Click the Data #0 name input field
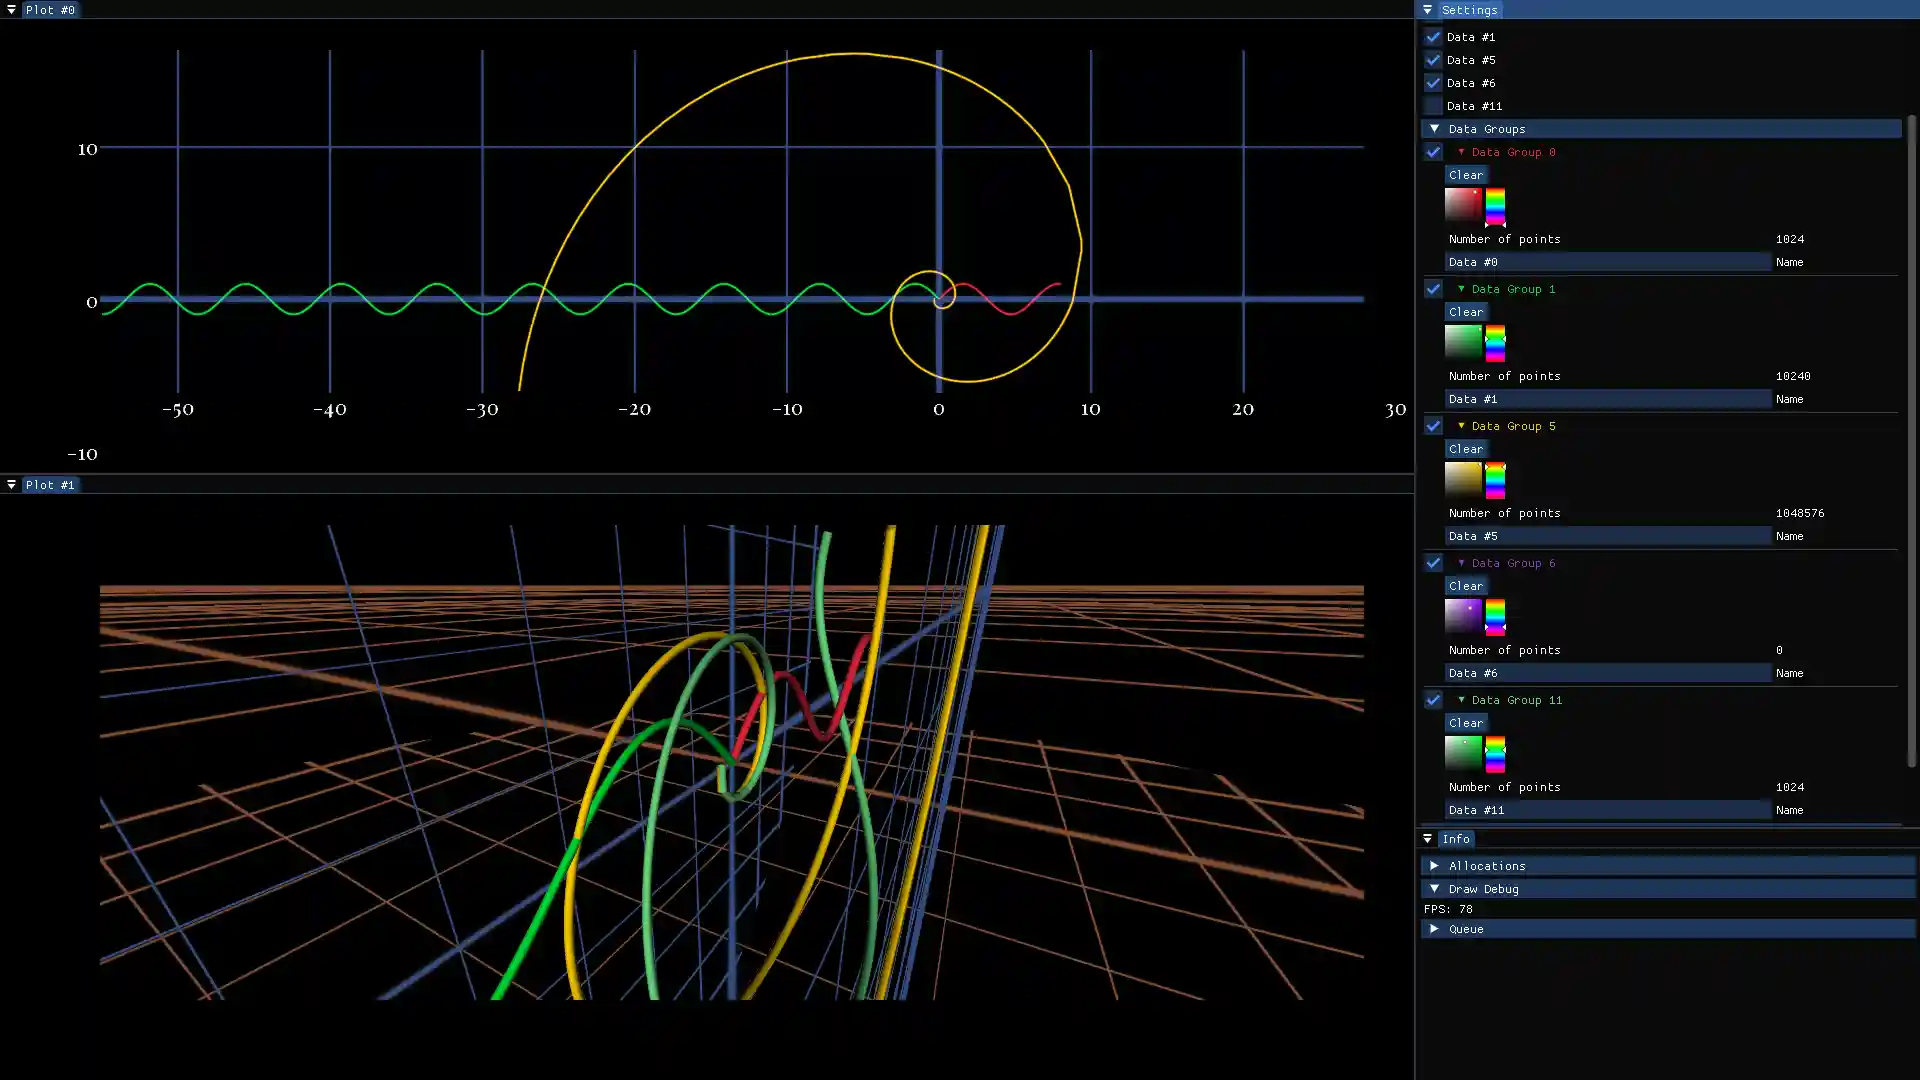This screenshot has width=1920, height=1080. click(x=1600, y=261)
